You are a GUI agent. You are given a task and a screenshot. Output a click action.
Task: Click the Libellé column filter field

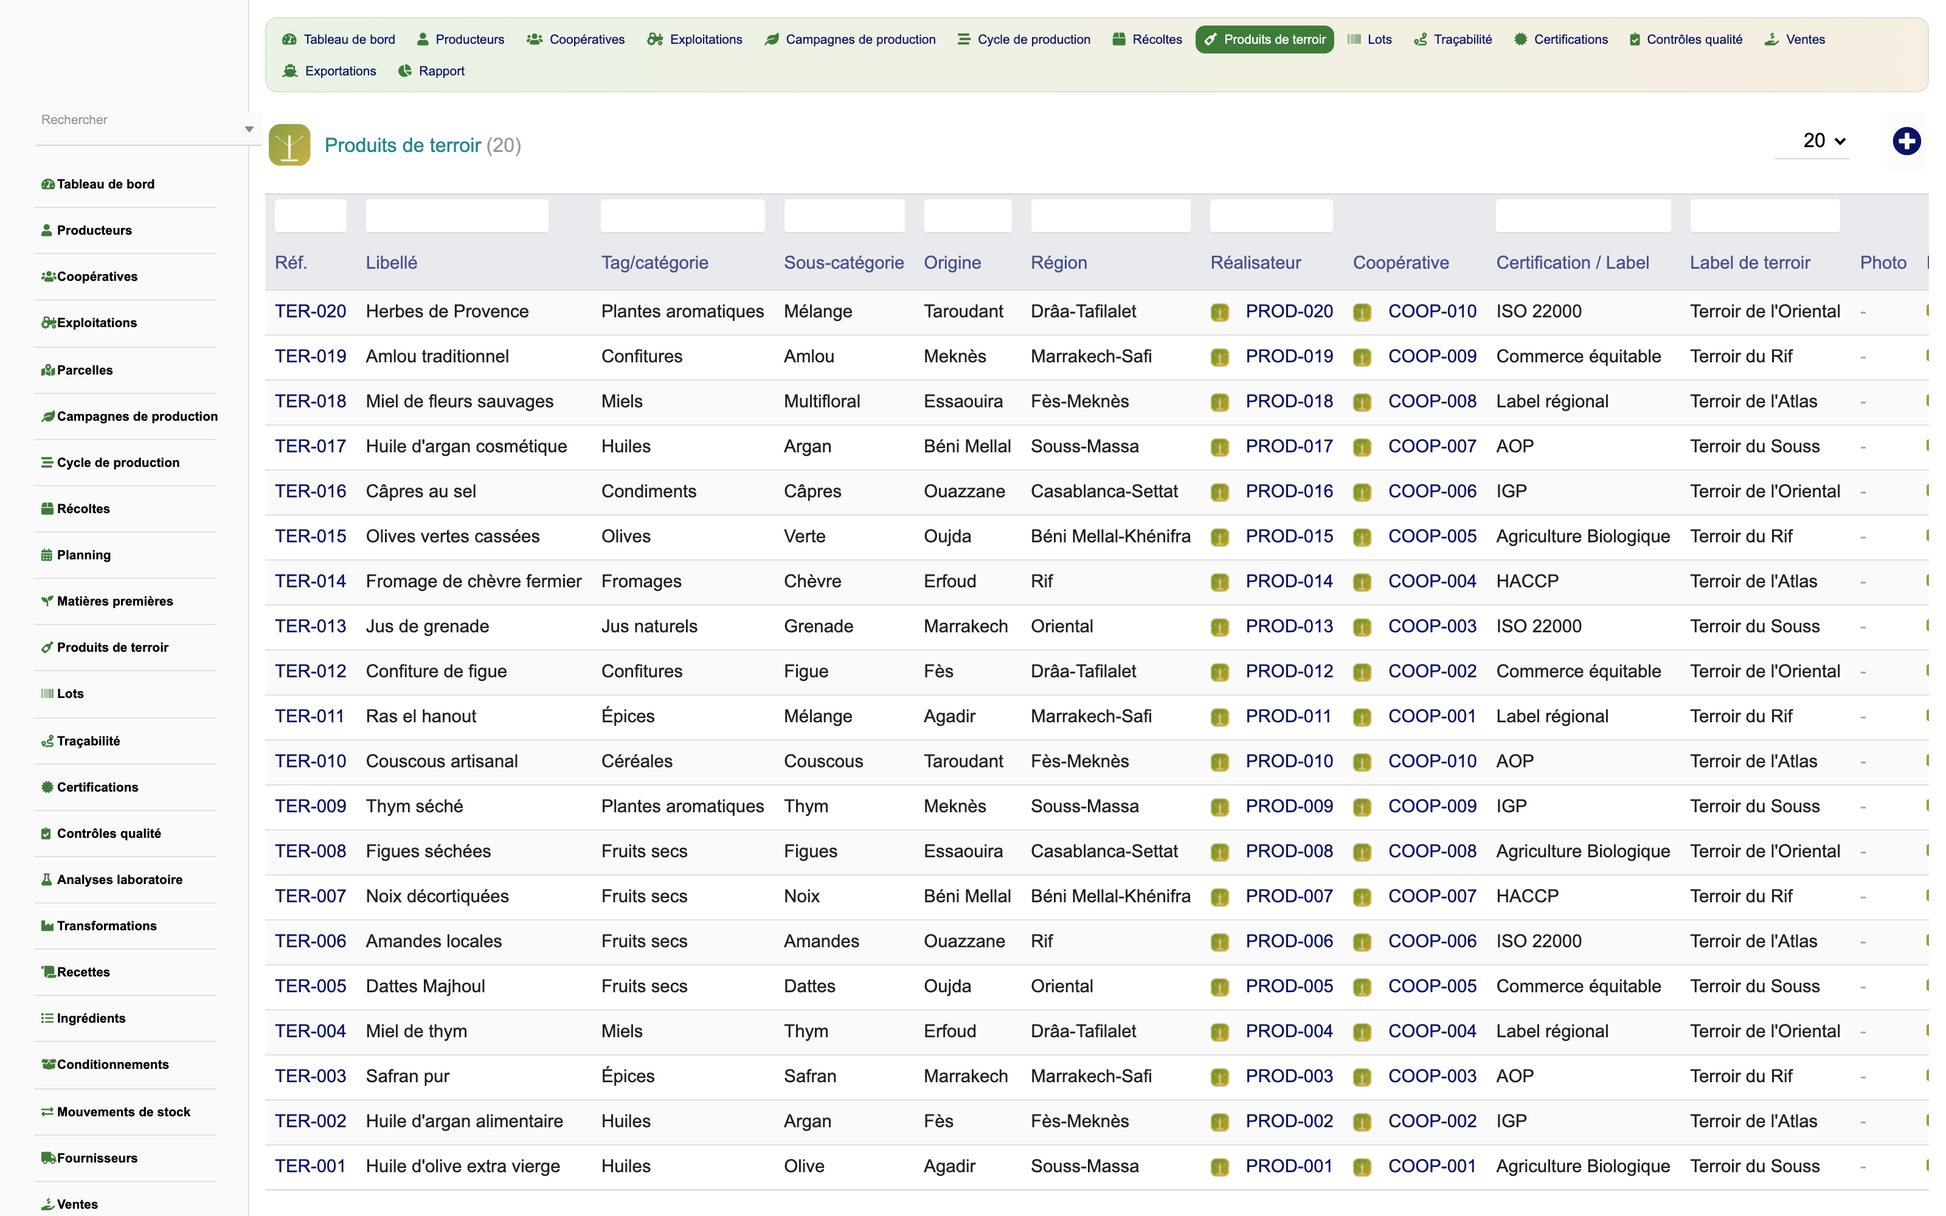pyautogui.click(x=457, y=215)
